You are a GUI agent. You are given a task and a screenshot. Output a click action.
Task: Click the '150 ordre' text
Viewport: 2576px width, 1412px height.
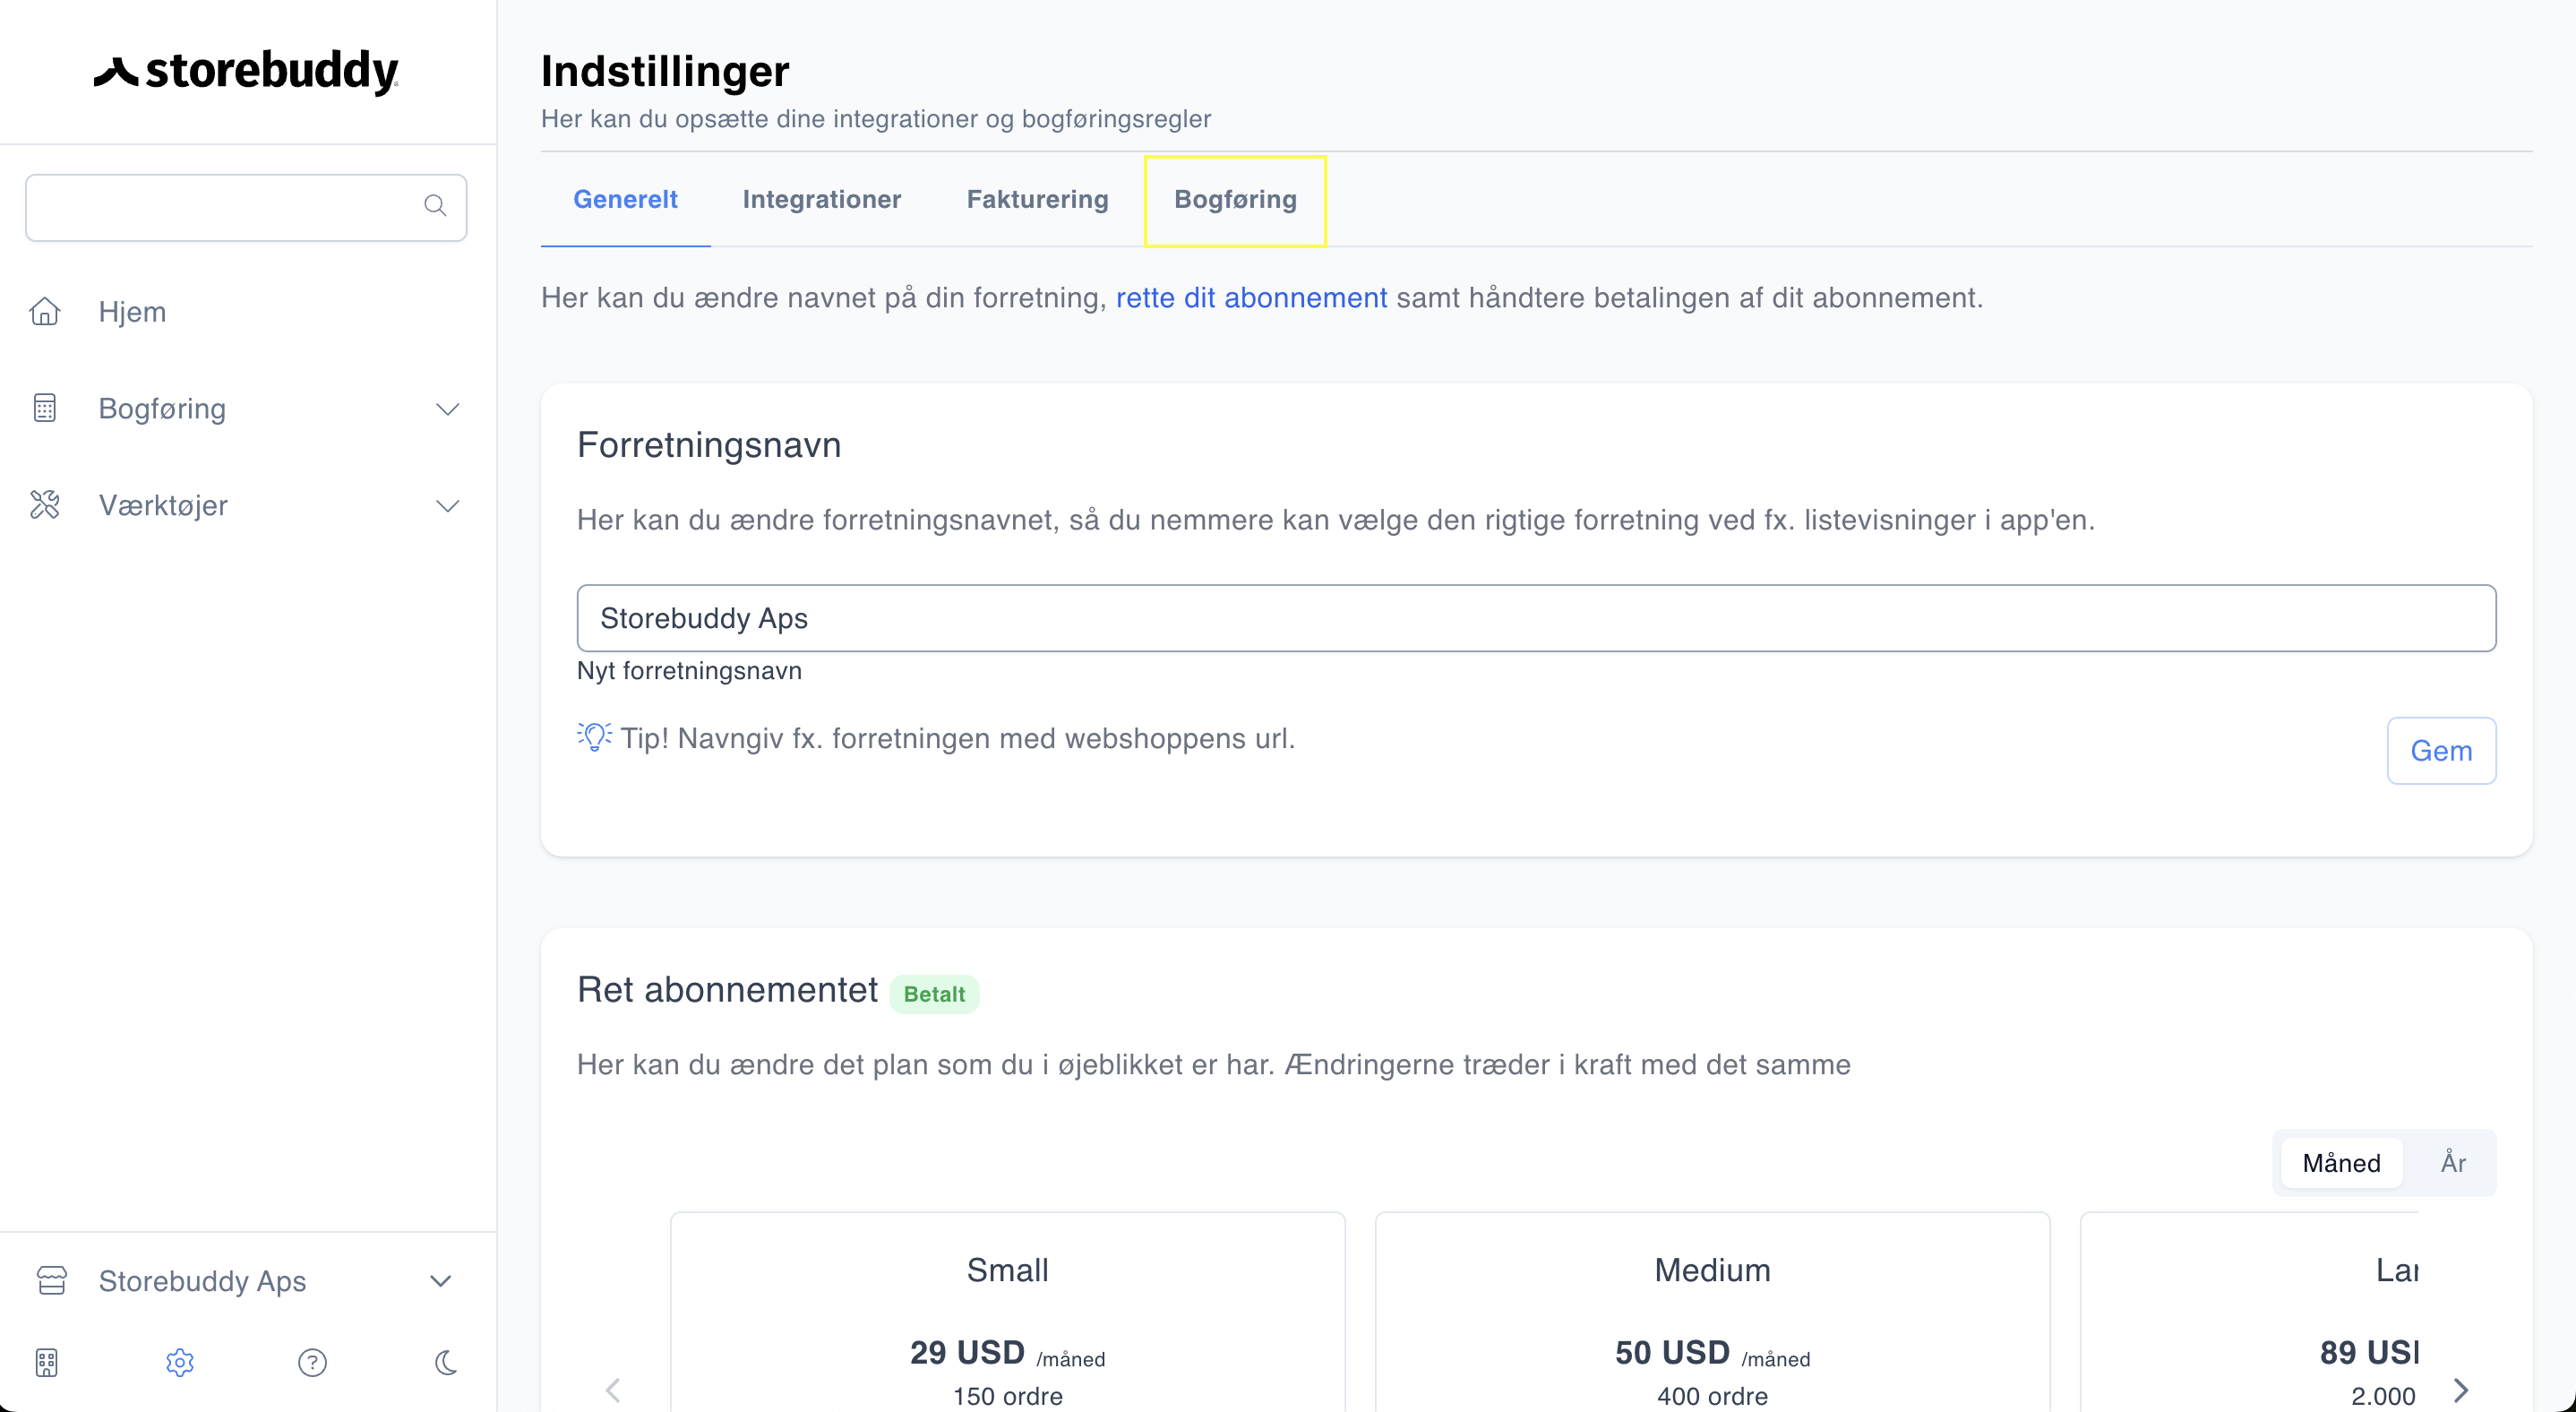tap(1007, 1396)
